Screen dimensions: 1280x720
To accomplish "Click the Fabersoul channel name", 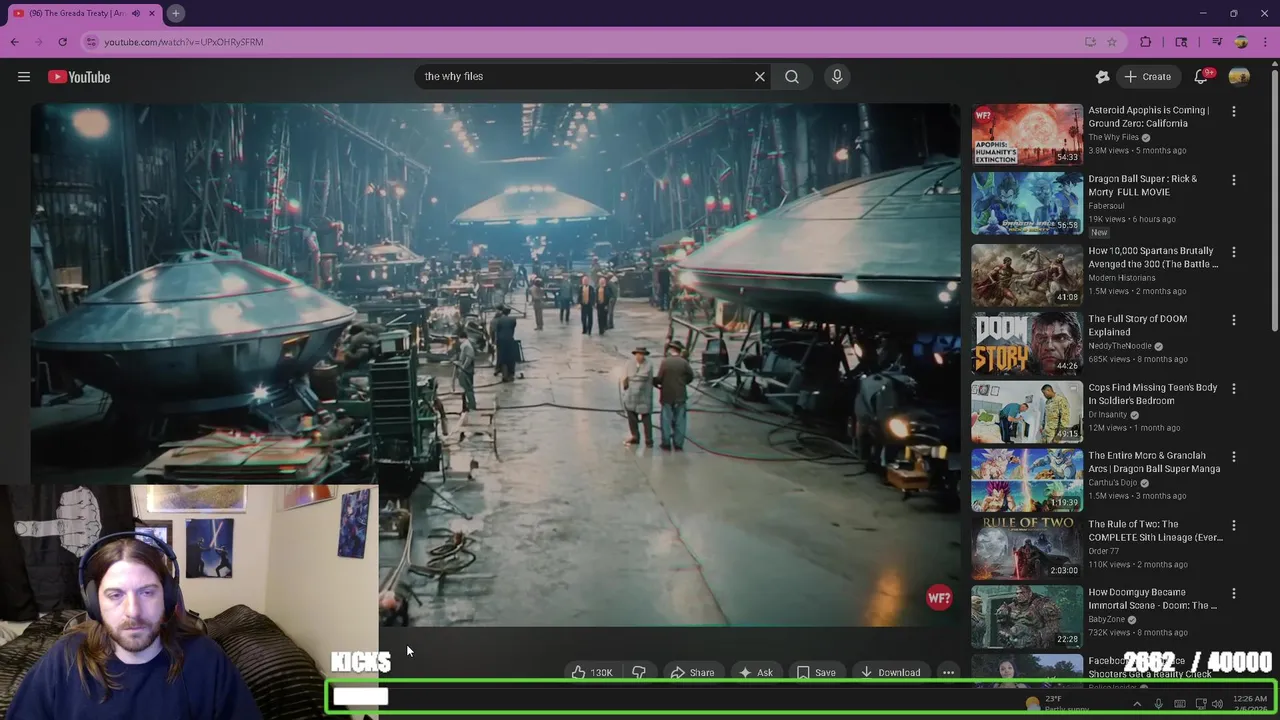I will click(x=1106, y=206).
